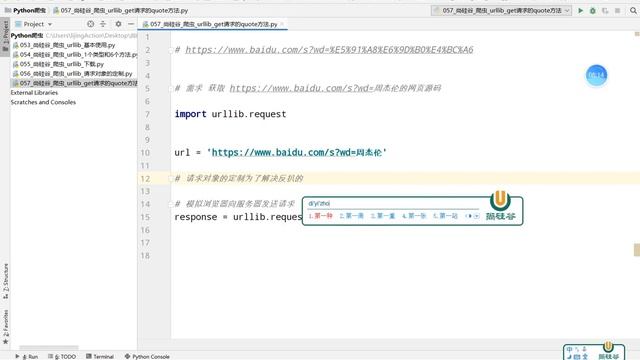Choose IME candidate 5 in popup
Screen dimensions: 640x360
click(445, 216)
